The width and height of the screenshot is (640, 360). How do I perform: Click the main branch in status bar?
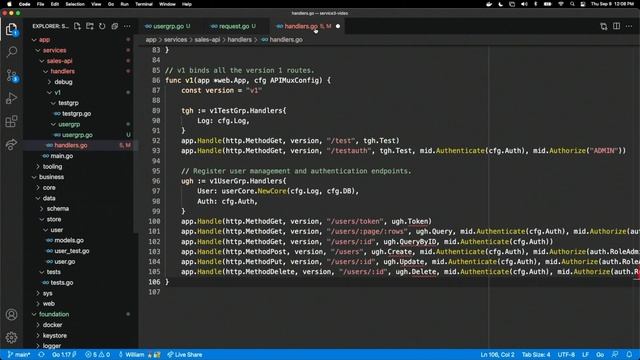[19, 355]
